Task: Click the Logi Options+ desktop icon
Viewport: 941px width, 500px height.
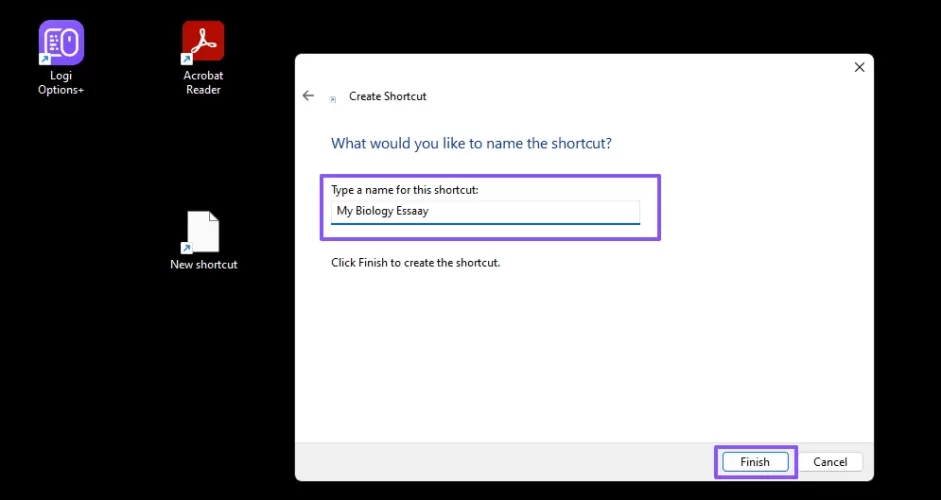Action: click(x=61, y=43)
